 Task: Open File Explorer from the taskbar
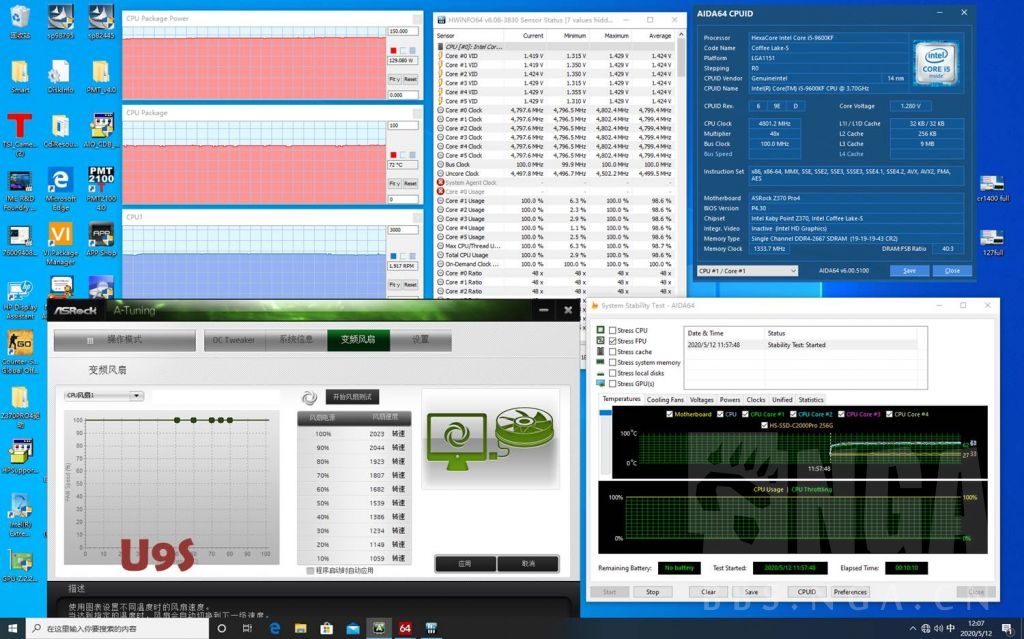click(300, 628)
